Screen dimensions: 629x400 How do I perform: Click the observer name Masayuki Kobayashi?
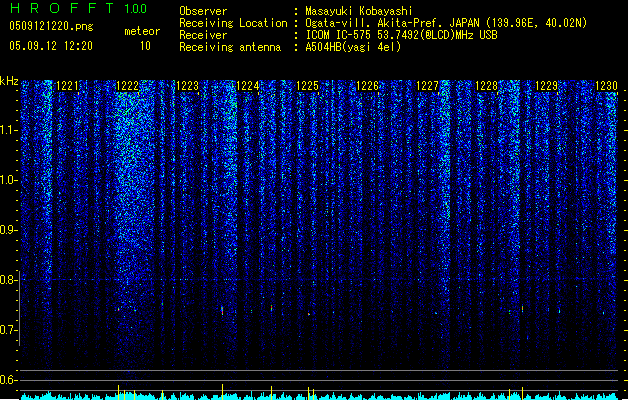359,11
